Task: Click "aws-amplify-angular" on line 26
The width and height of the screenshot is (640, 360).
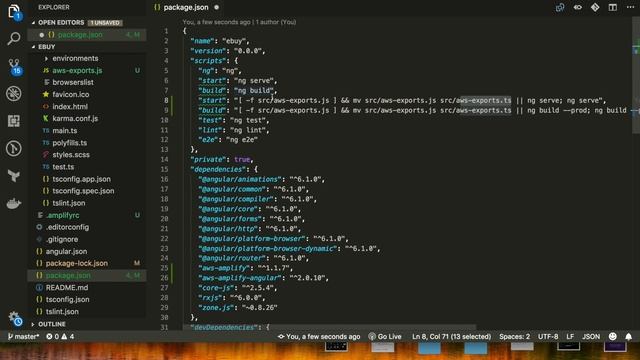Action: [240, 278]
